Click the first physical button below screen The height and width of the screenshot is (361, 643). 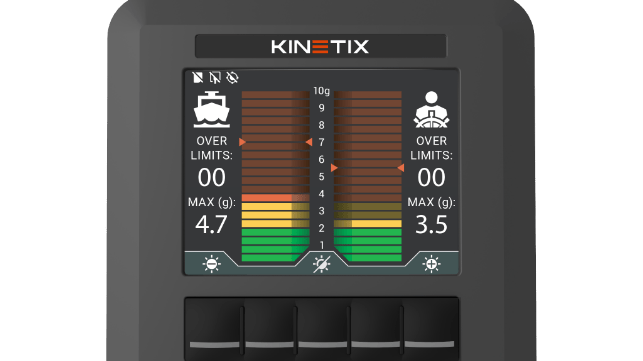(x=214, y=327)
